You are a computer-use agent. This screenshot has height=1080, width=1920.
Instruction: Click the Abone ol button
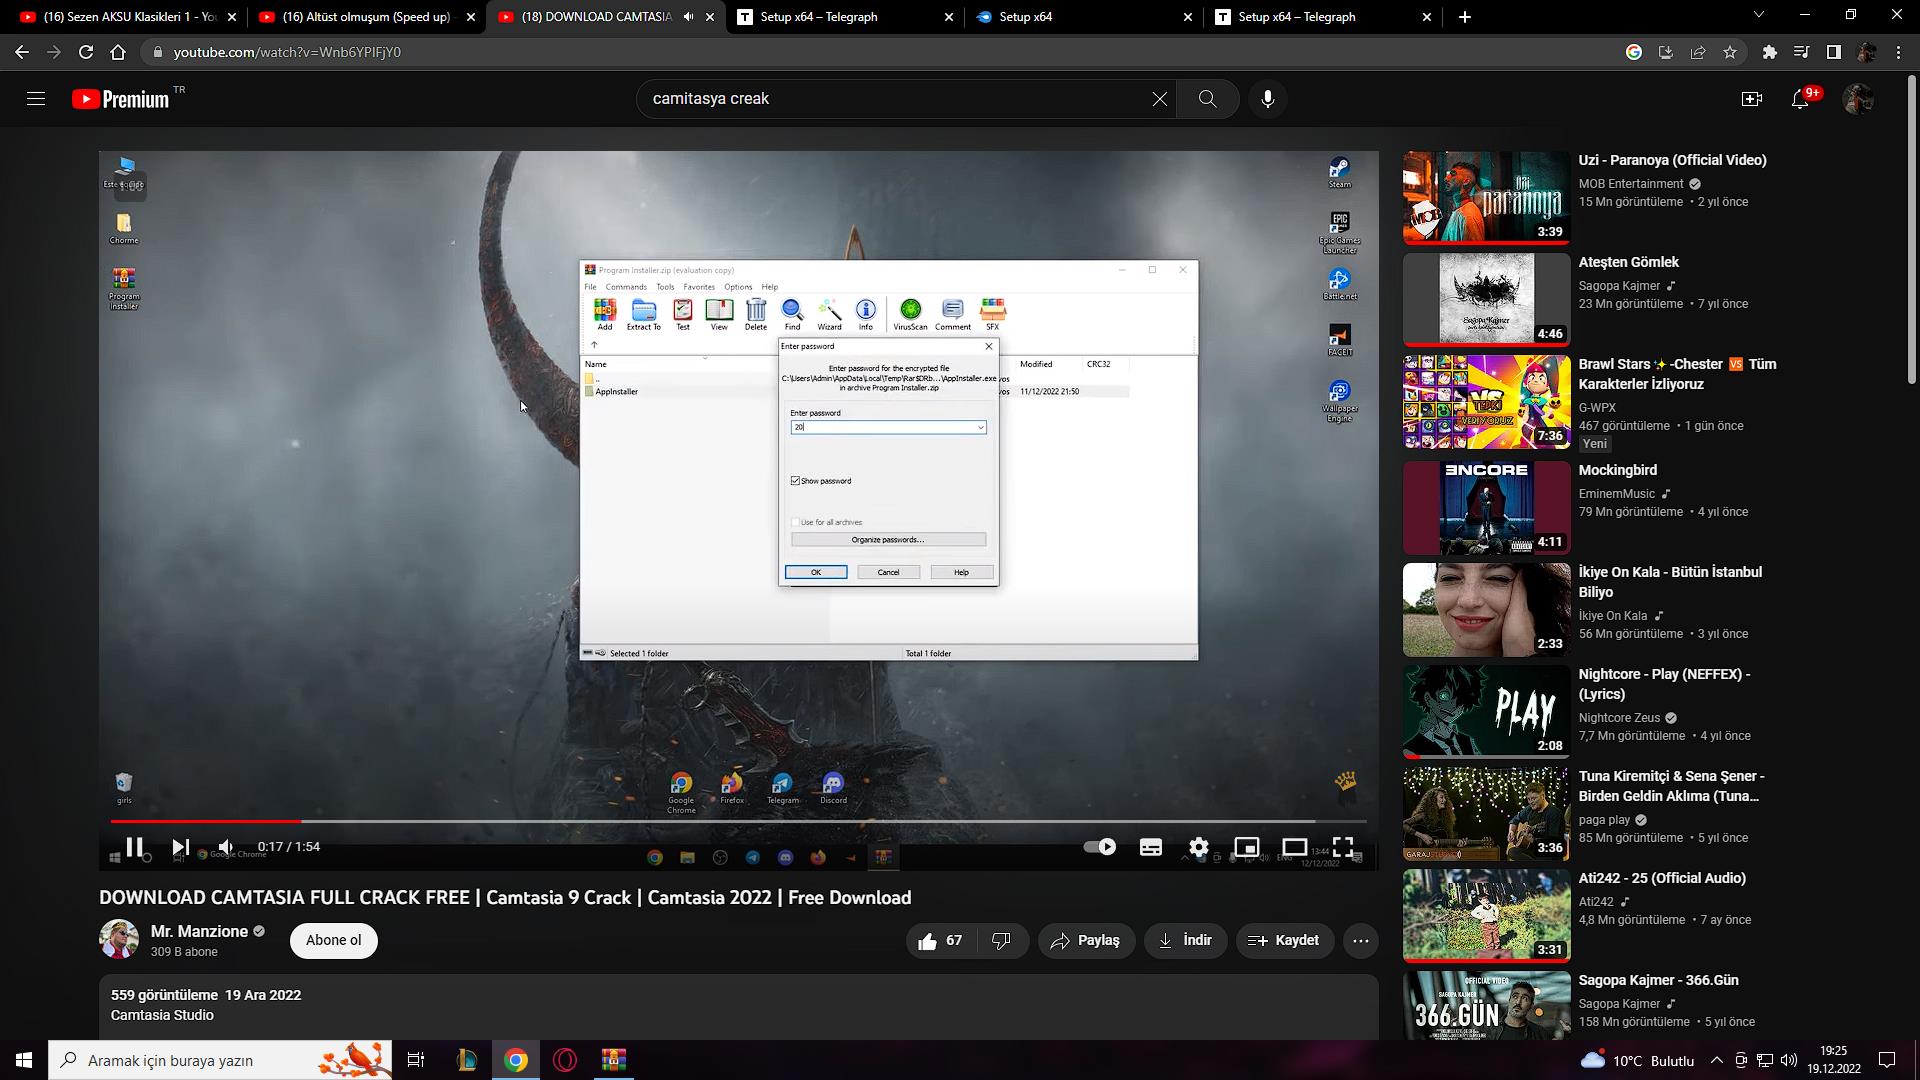(333, 940)
